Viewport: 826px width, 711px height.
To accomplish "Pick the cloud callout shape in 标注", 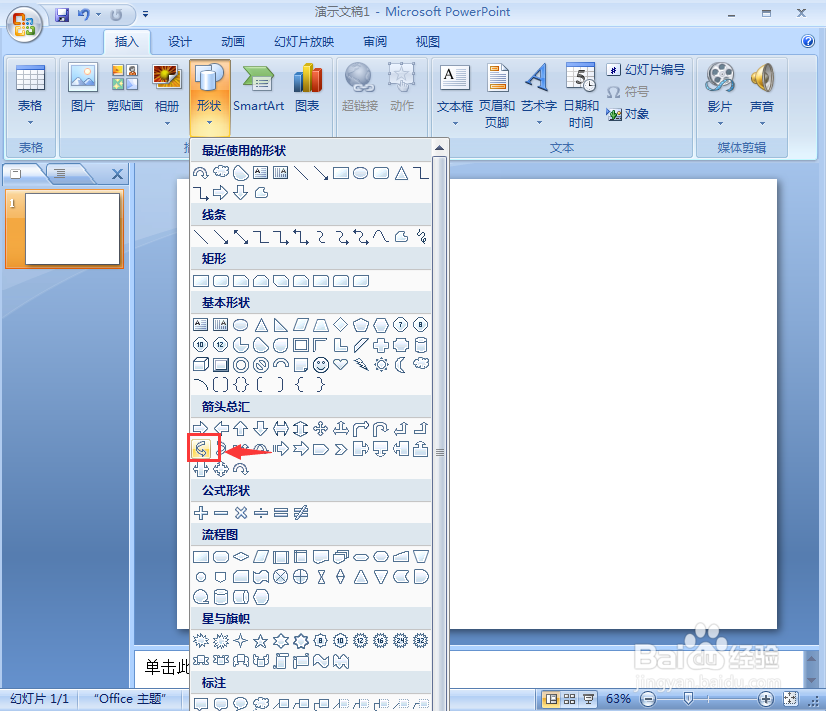I will (261, 703).
